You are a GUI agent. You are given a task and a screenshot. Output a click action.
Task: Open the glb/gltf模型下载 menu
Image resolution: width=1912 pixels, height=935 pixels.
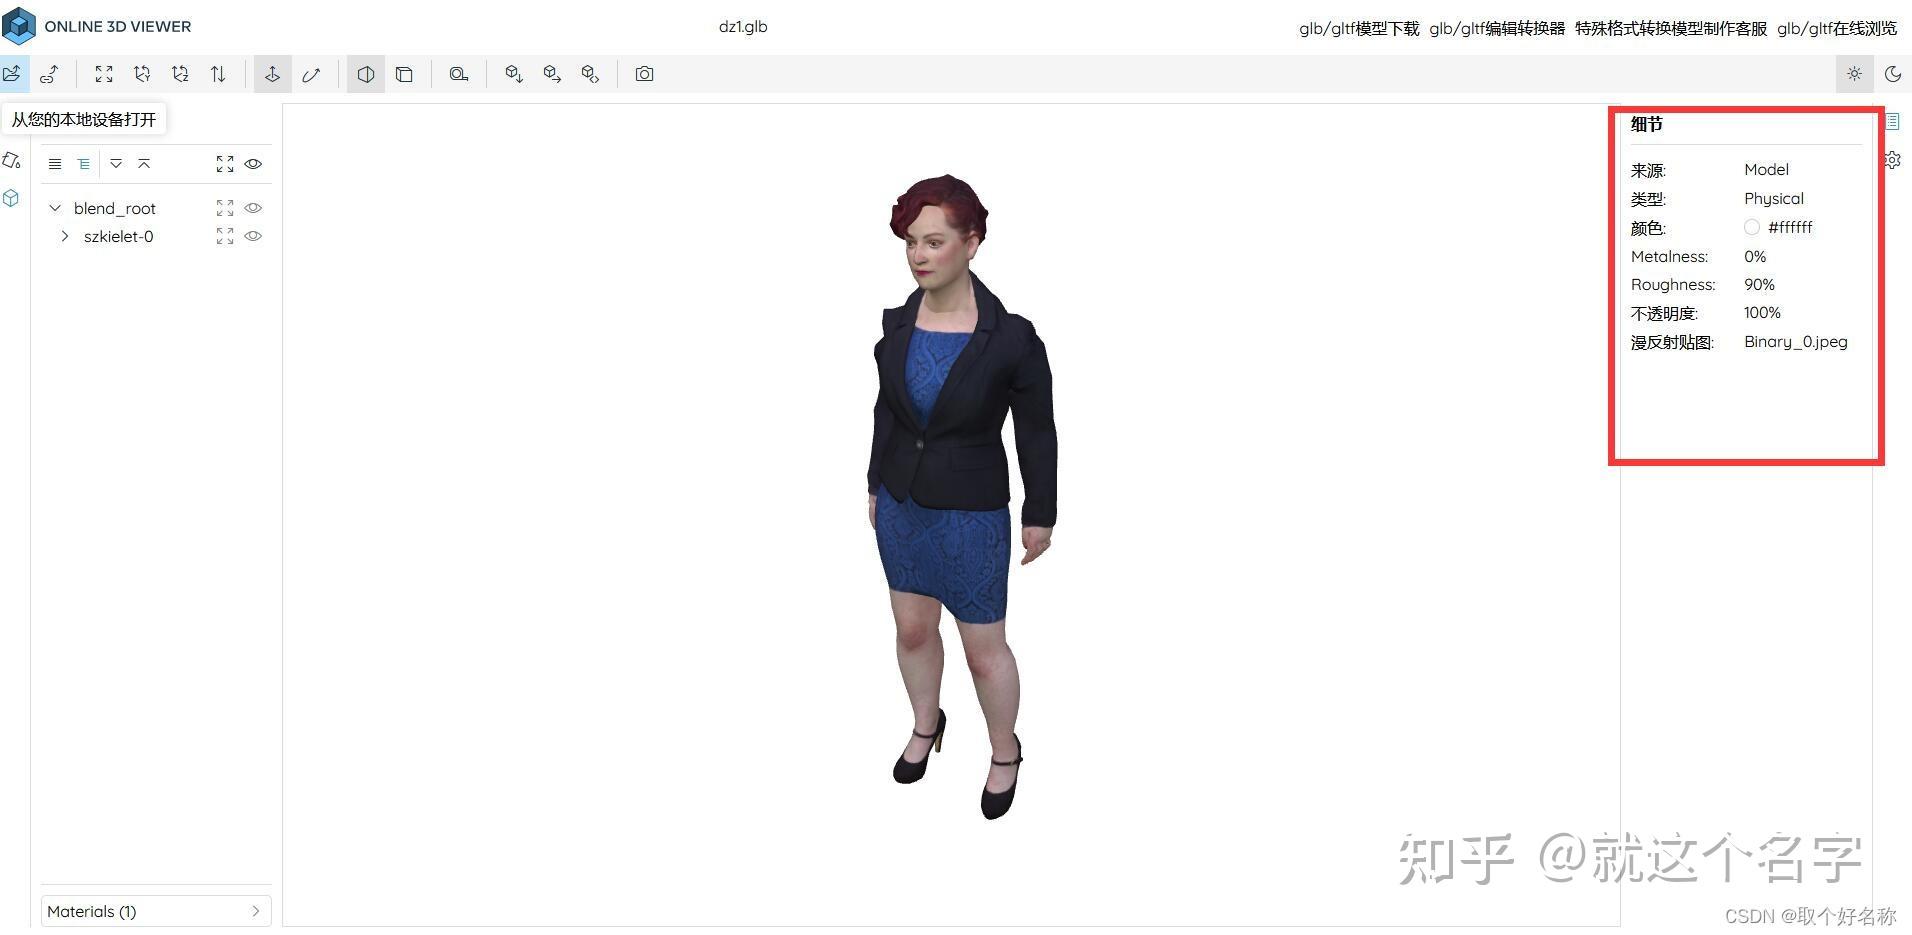pos(1358,27)
